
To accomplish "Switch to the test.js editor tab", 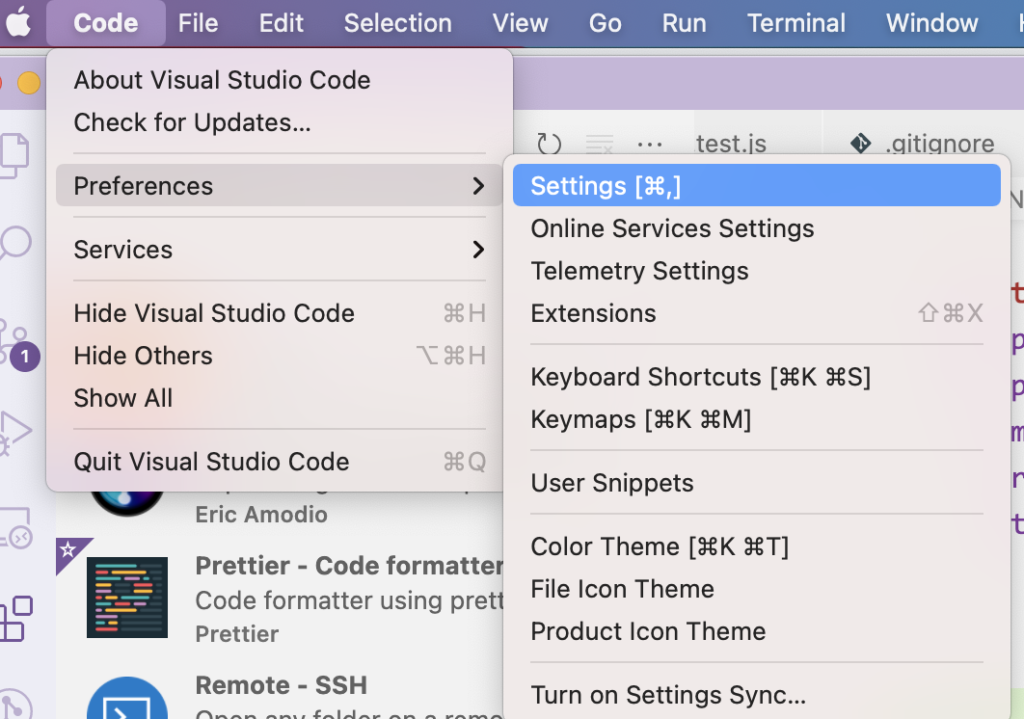I will click(x=731, y=144).
